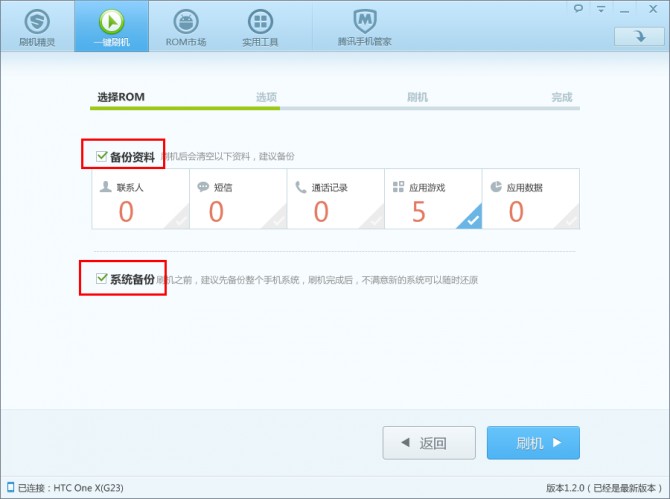The height and width of the screenshot is (499, 670).
Task: Open the title bar dropdown menu arrow
Action: (x=601, y=9)
